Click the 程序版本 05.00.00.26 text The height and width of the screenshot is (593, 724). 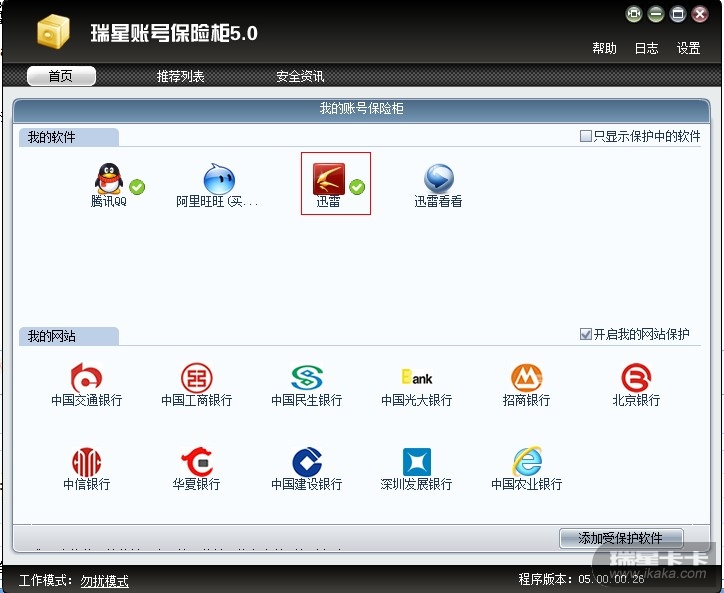click(581, 579)
